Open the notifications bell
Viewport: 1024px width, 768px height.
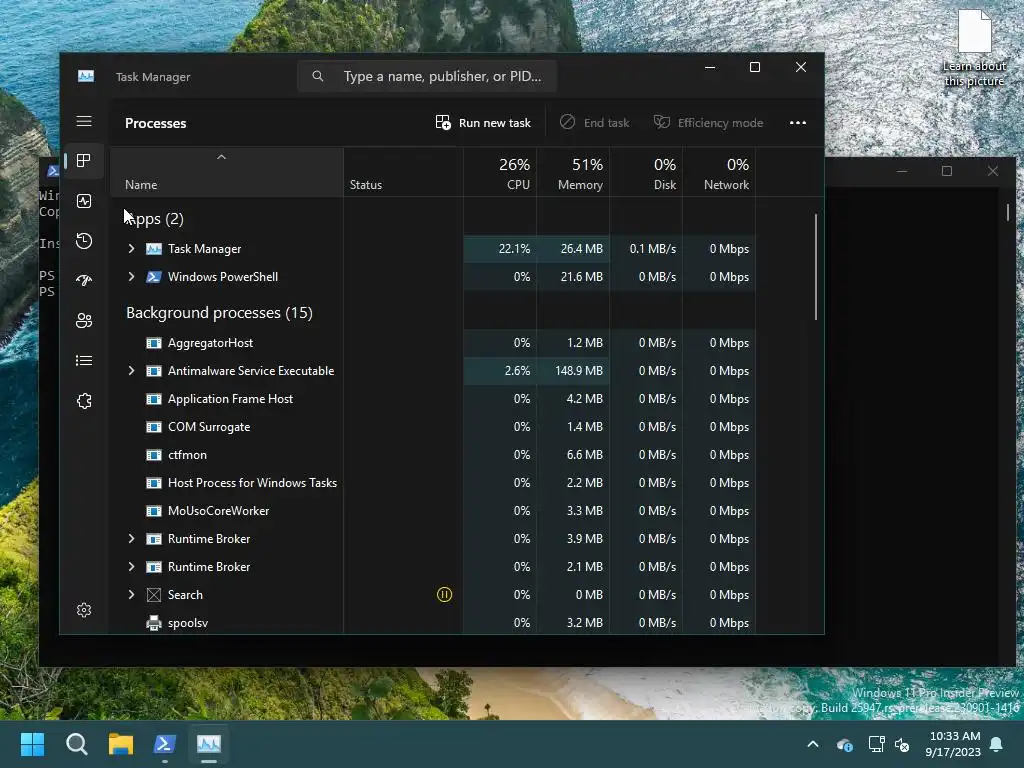pos(997,744)
